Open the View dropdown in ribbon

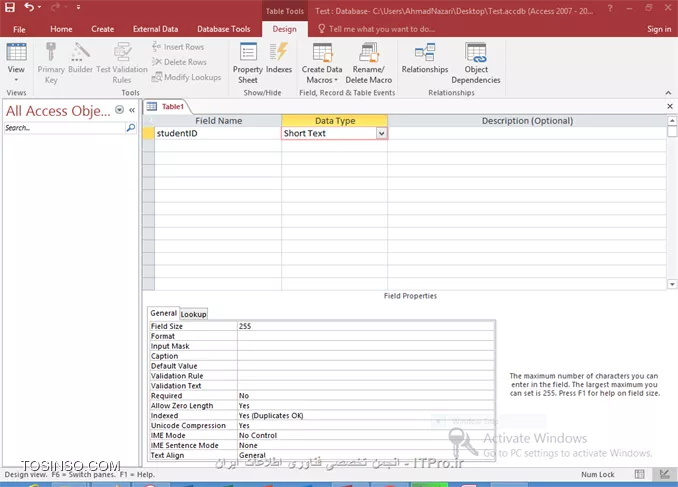(x=16, y=80)
